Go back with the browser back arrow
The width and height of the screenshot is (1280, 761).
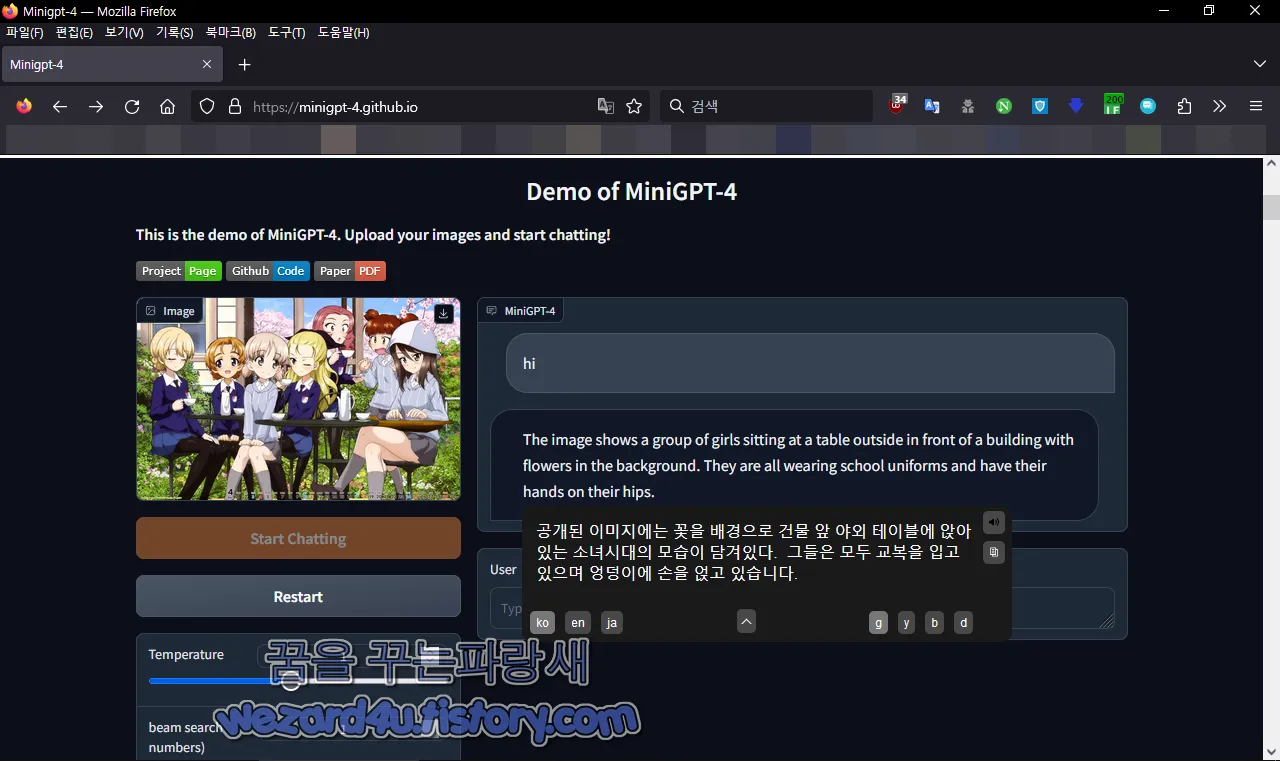tap(60, 106)
